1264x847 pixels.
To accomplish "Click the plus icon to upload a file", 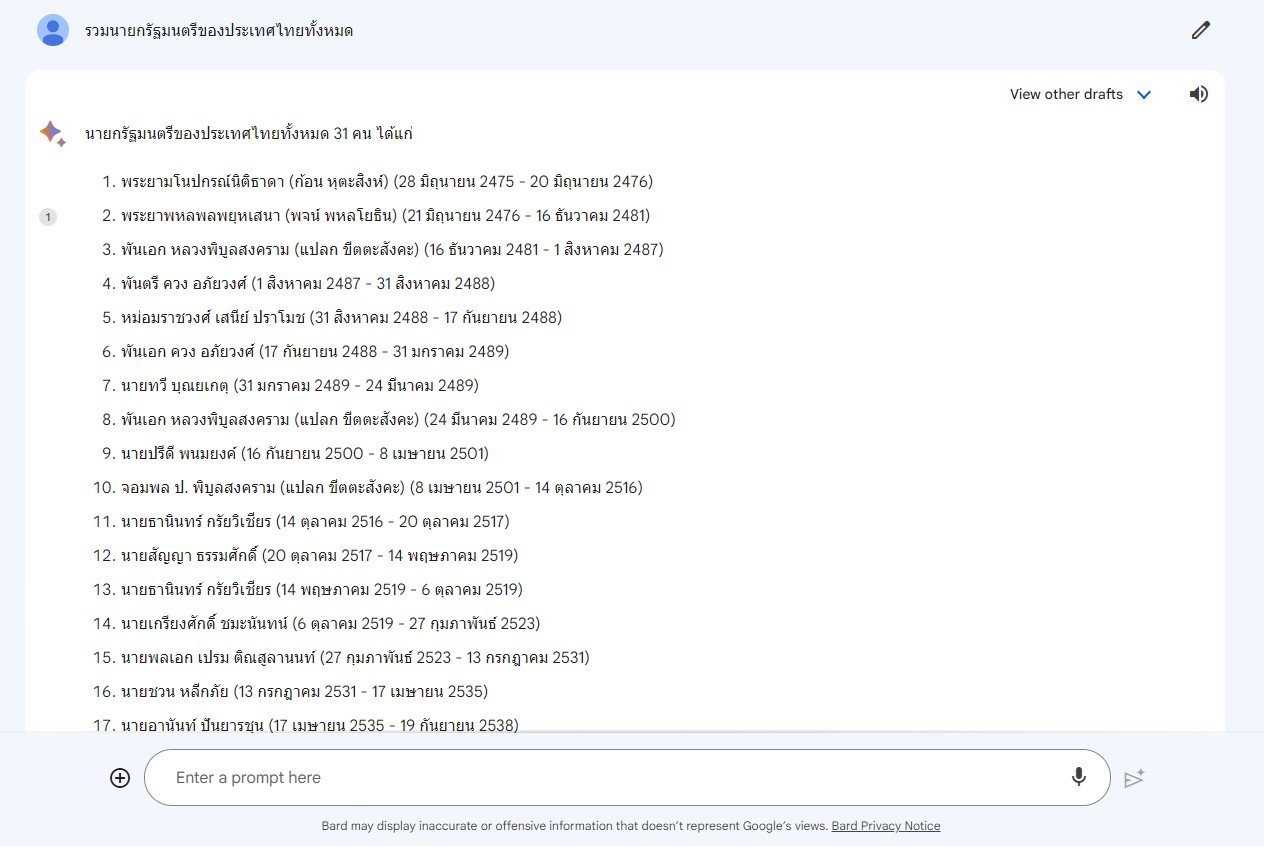I will 120,778.
